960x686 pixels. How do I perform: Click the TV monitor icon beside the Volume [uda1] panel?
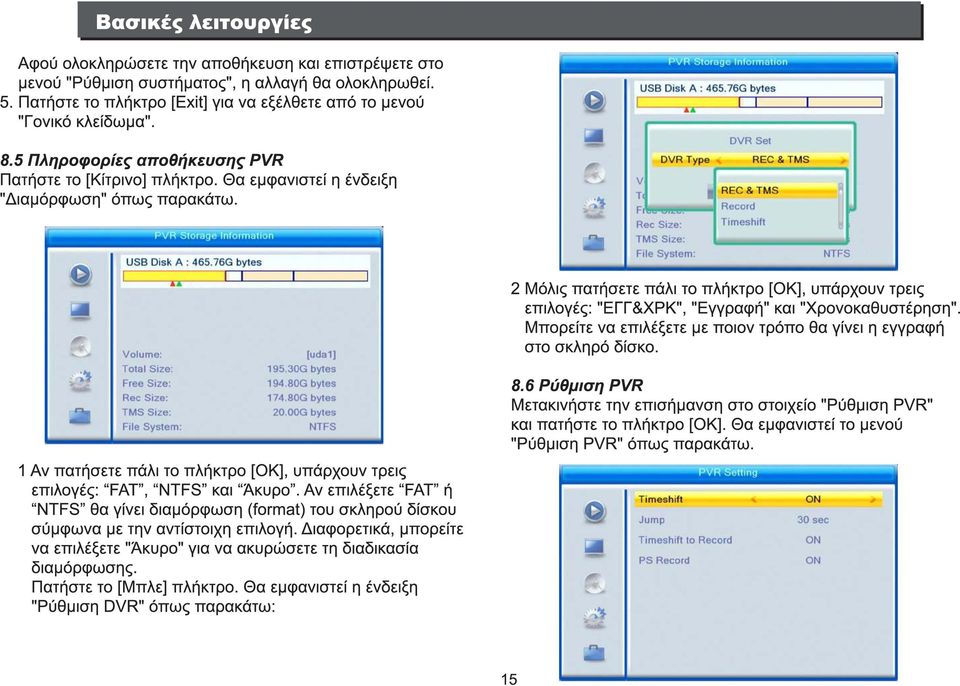80,311
